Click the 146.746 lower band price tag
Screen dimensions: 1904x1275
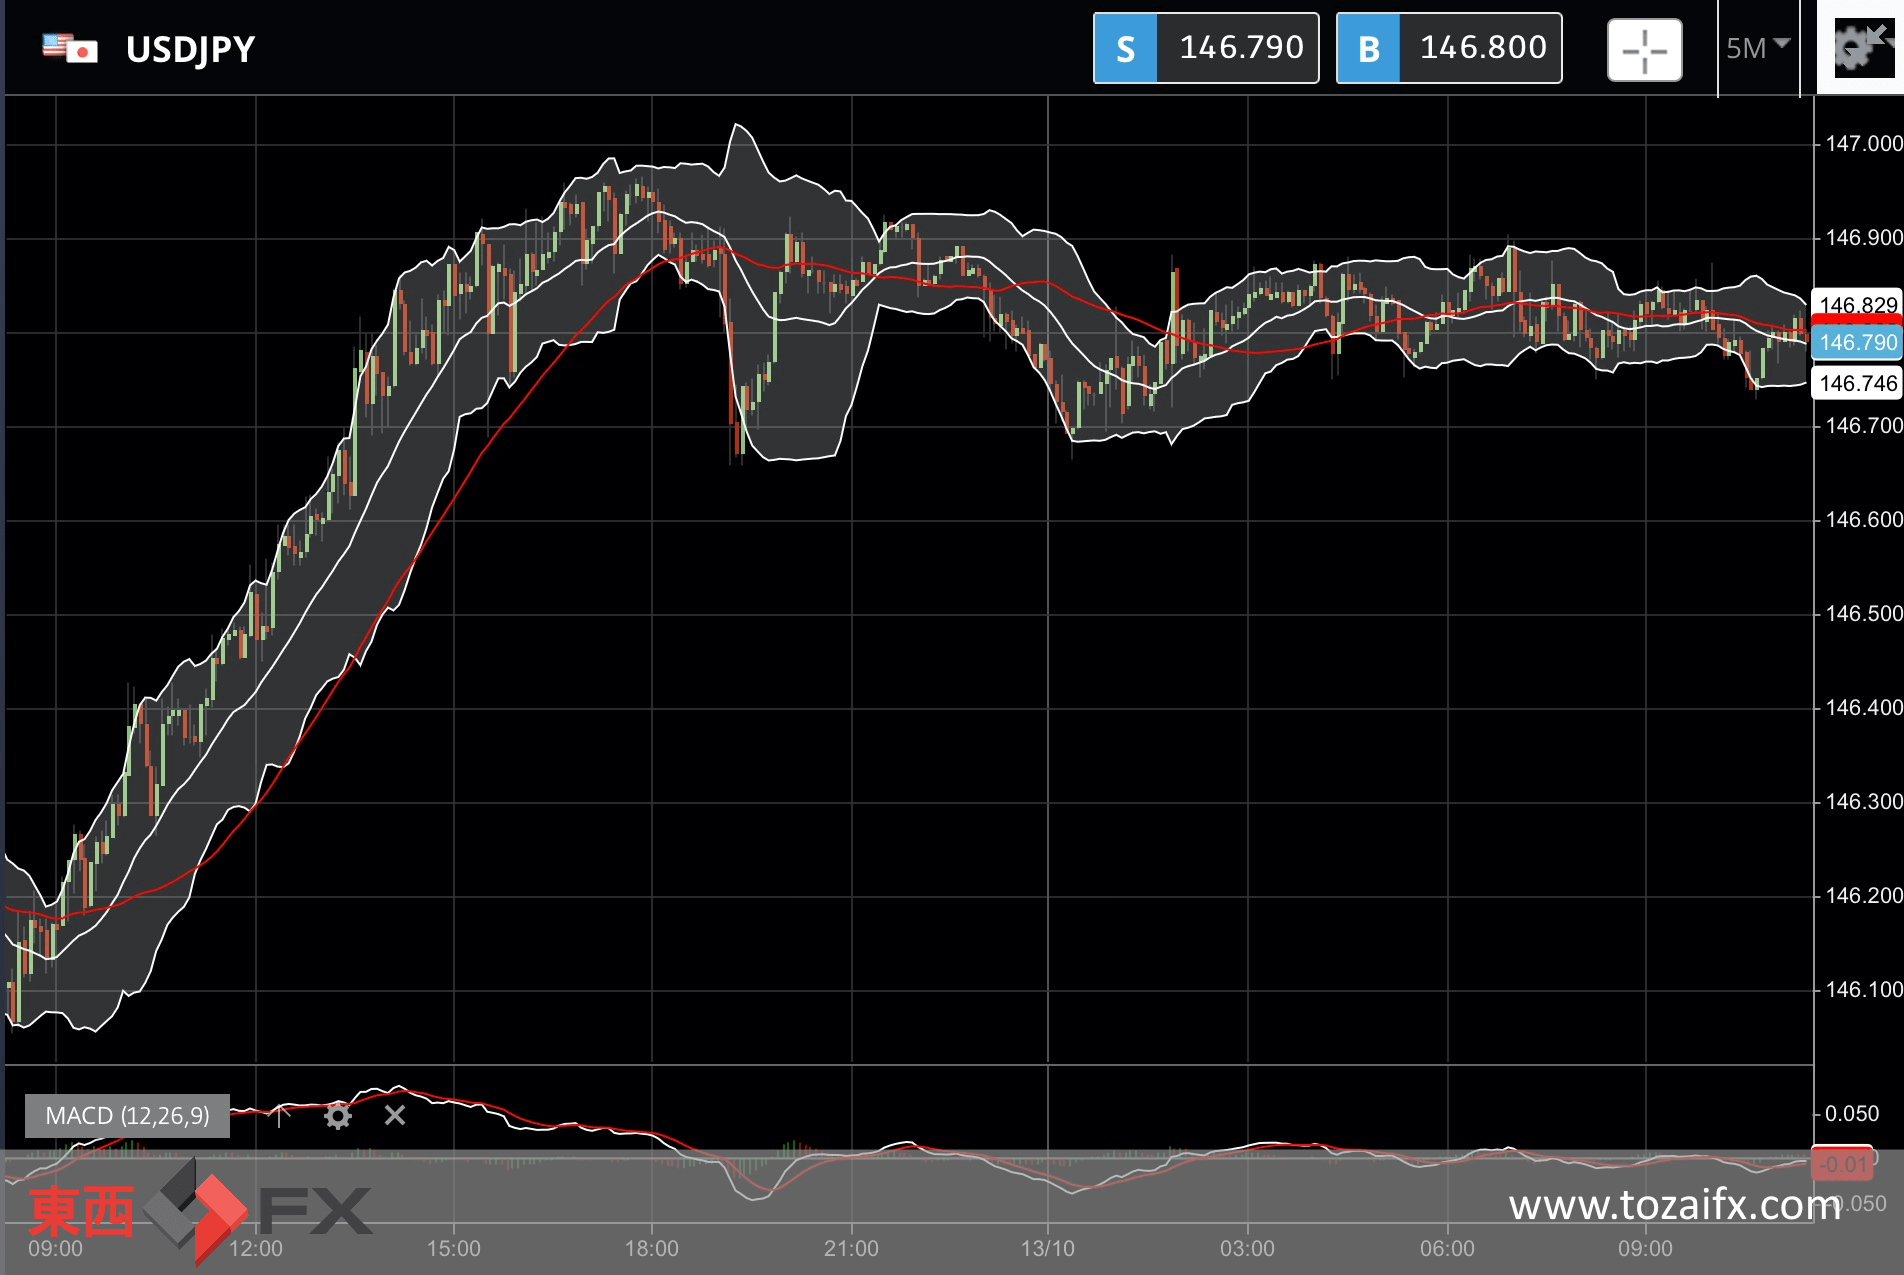pyautogui.click(x=1857, y=383)
